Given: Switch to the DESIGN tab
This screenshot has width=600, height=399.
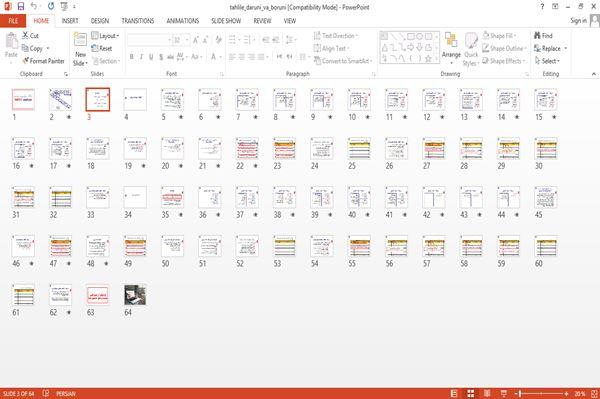Looking at the screenshot, I should click(100, 21).
